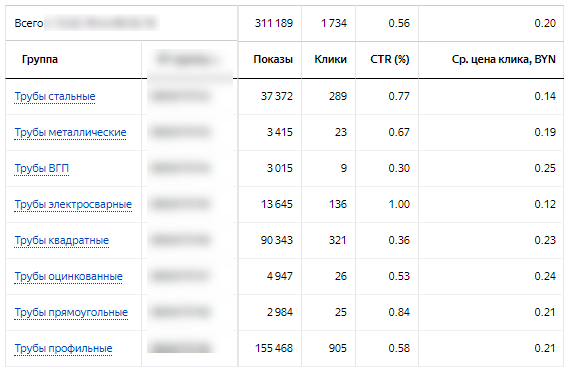The image size is (571, 372).
Task: Select total CTR value 0.56
Action: [x=399, y=23]
